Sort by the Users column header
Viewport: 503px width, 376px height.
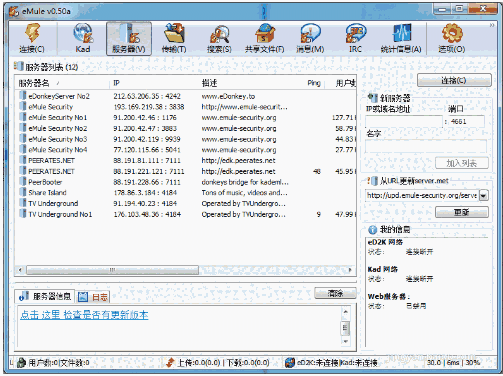pos(341,83)
